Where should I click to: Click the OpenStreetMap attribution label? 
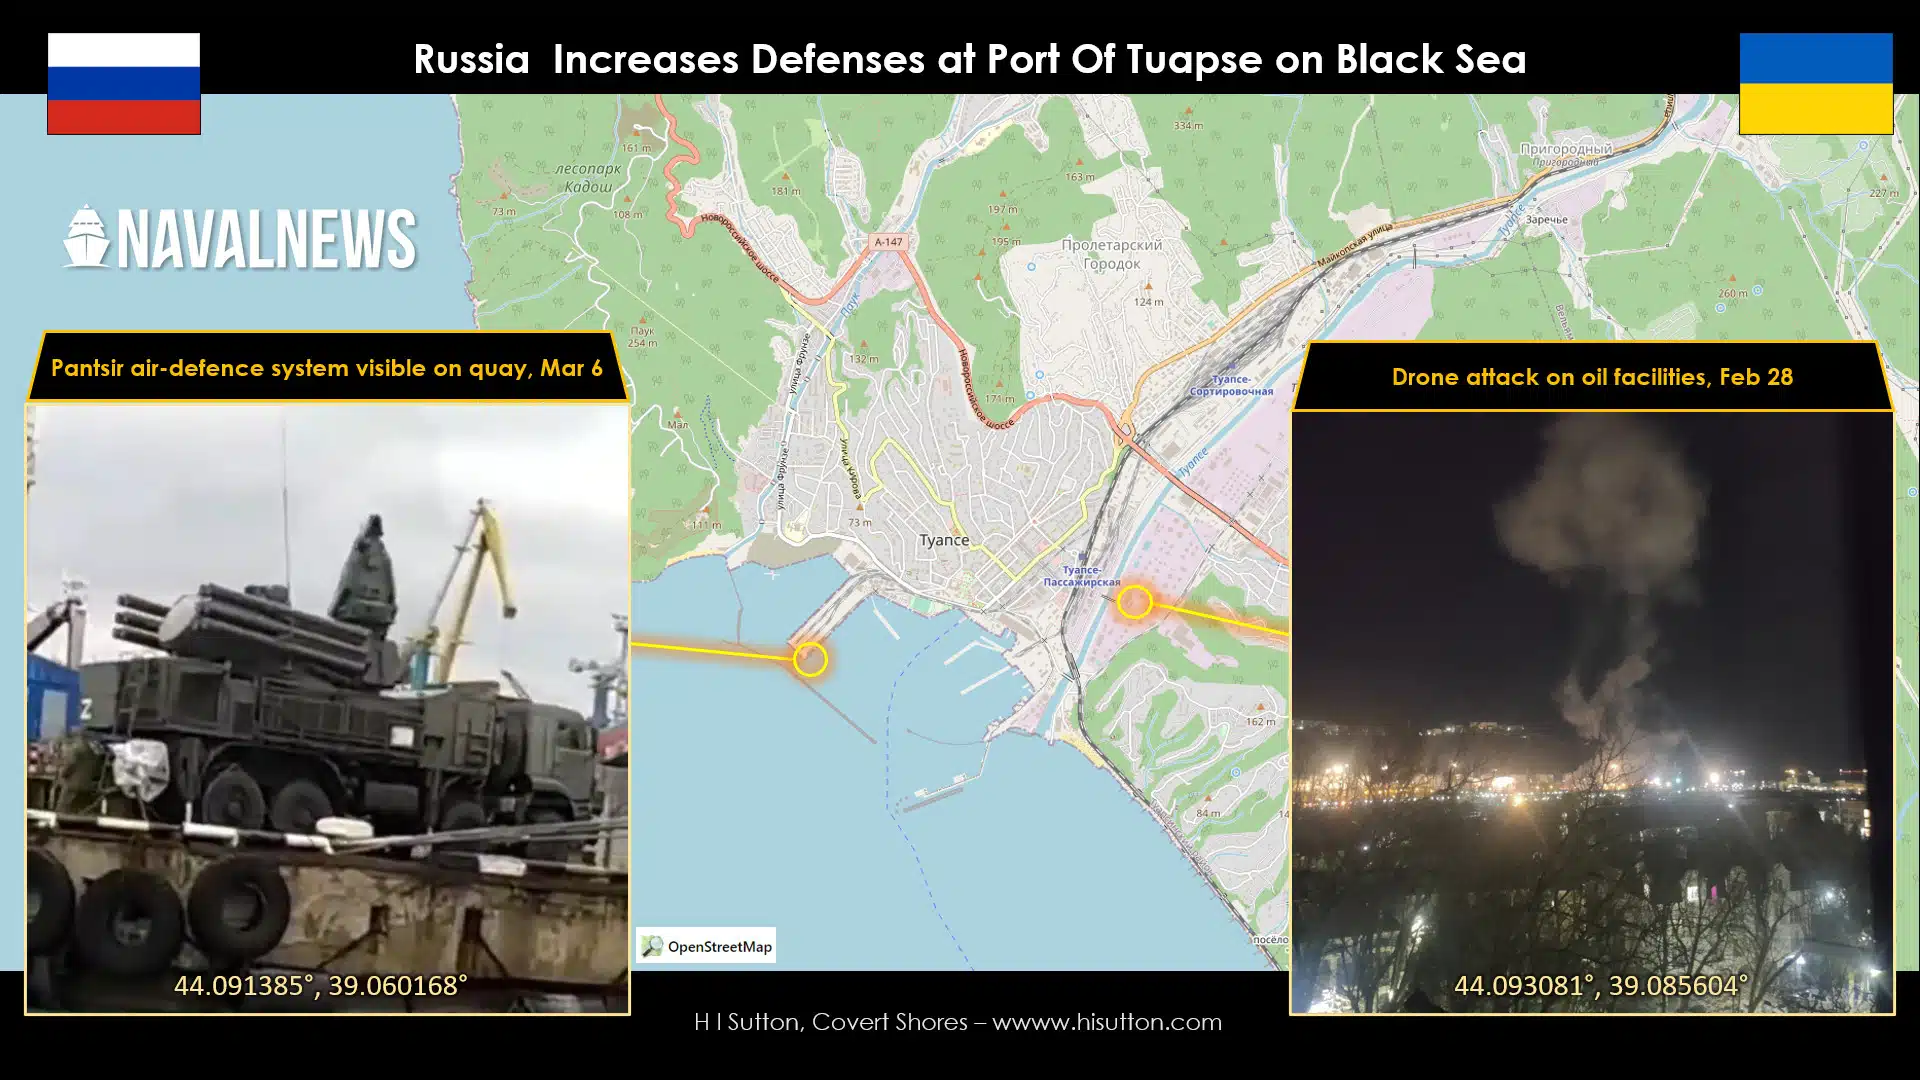point(719,946)
